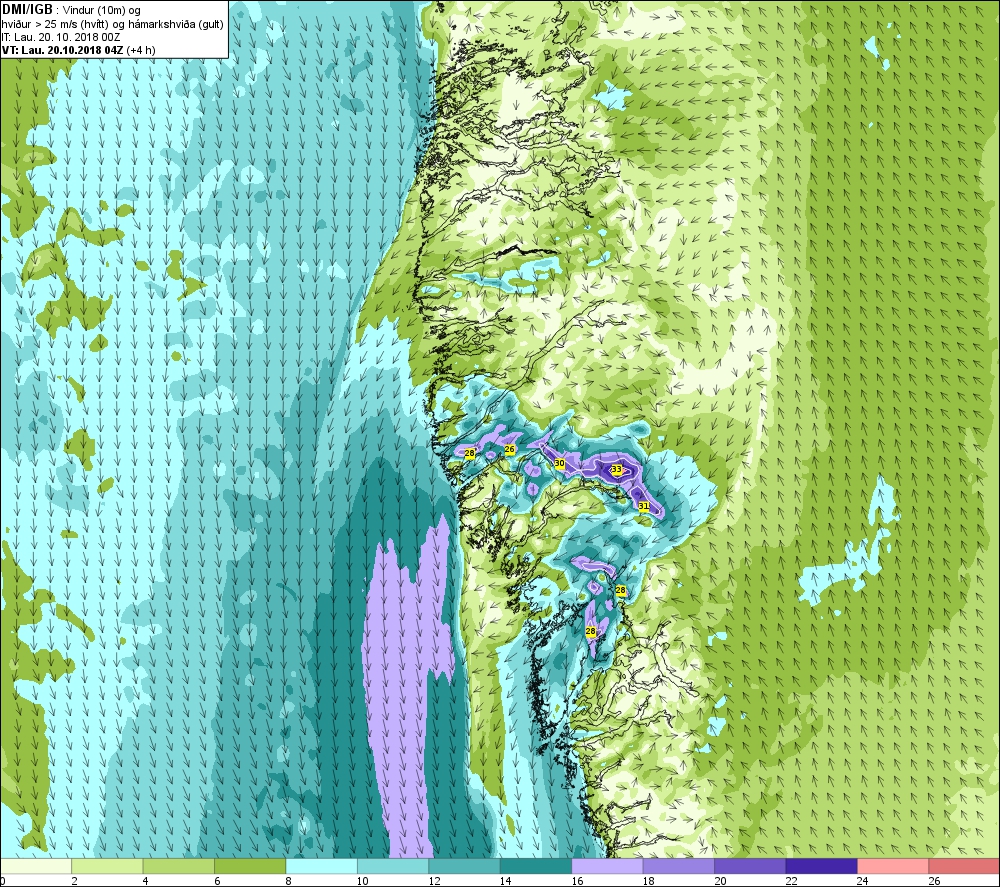
Task: Select the 20–22 m/s violet legend swatch
Action: click(750, 865)
